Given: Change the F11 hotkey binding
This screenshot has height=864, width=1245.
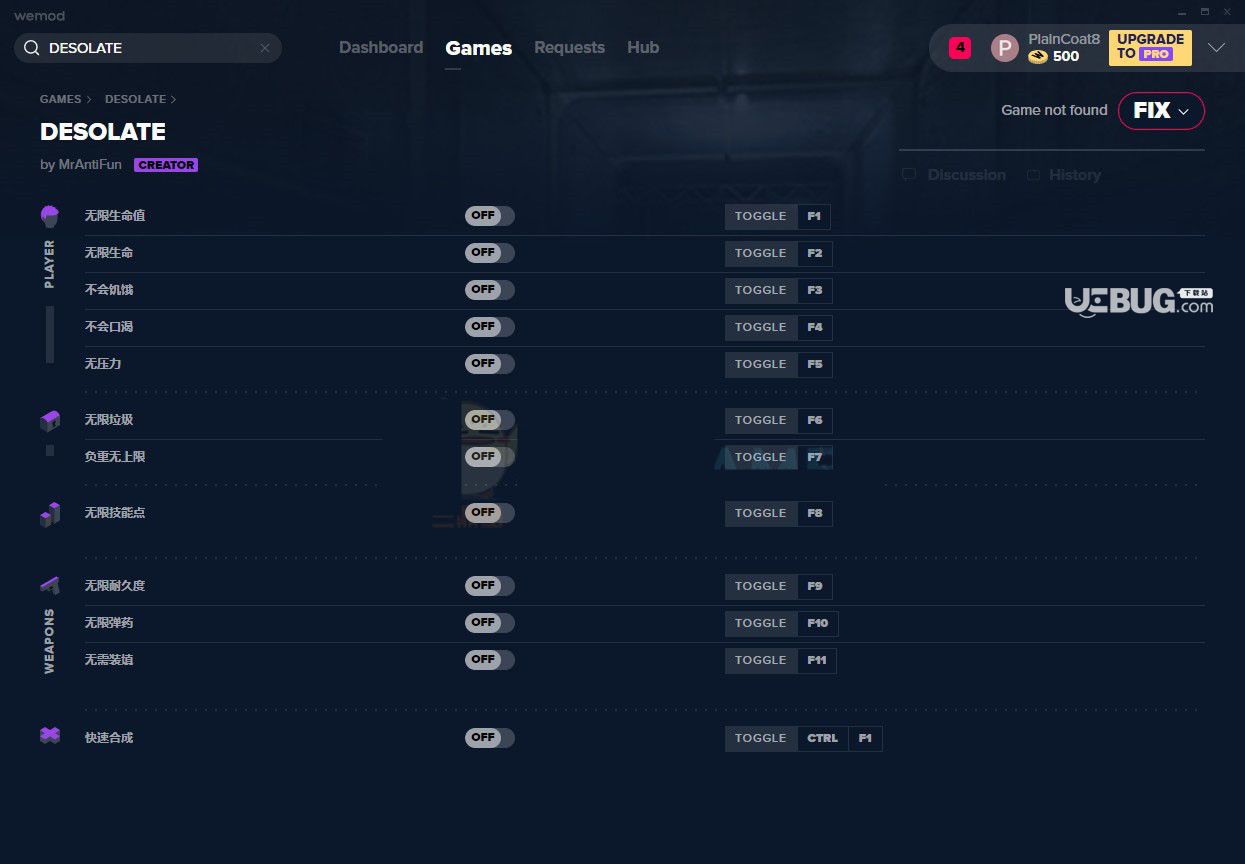Looking at the screenshot, I should pyautogui.click(x=817, y=661).
